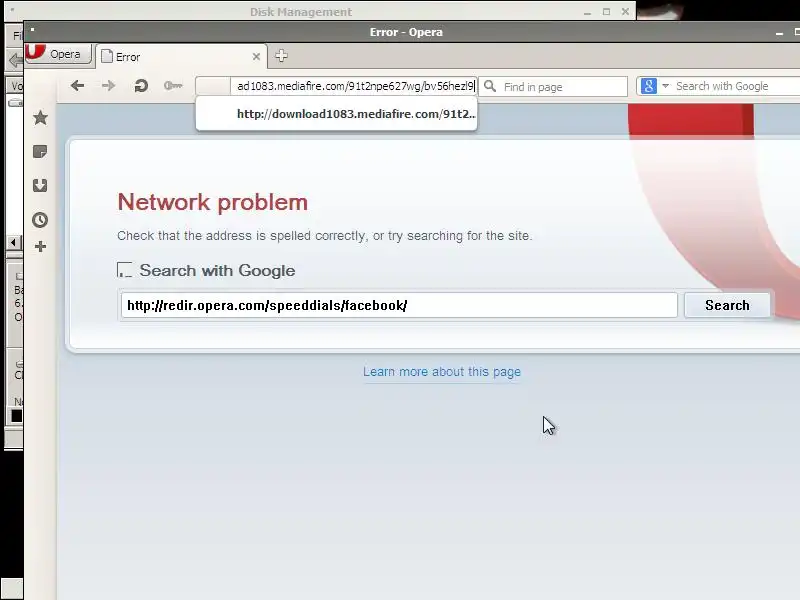Minimize the Disk Management window
This screenshot has height=600, width=800.
pos(587,12)
